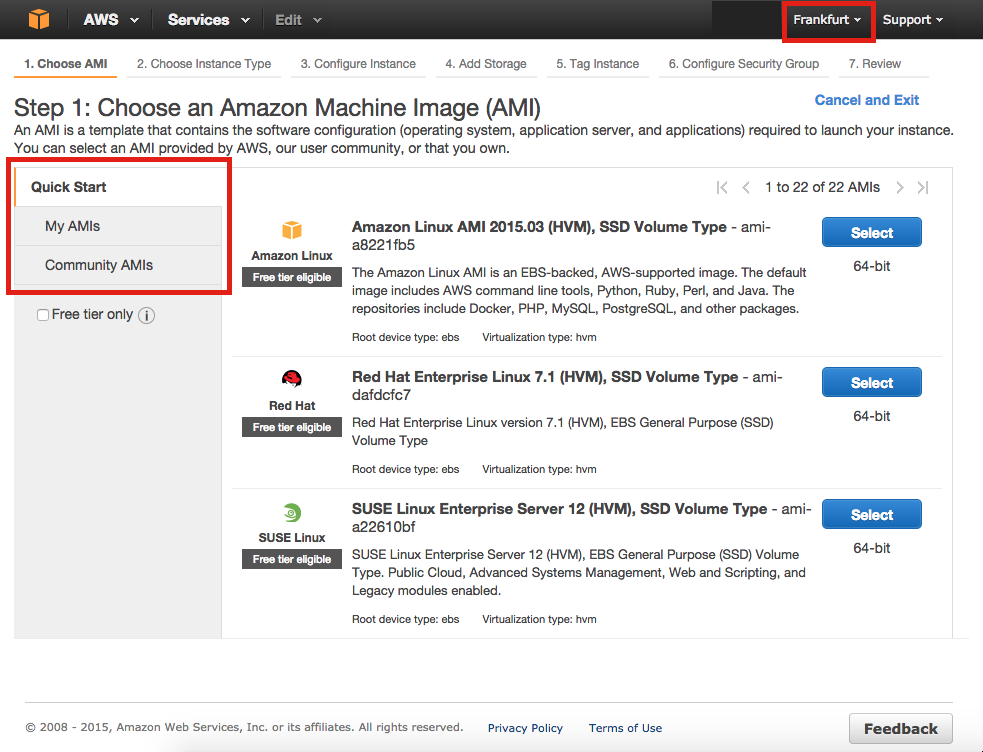Image resolution: width=983 pixels, height=752 pixels.
Task: Click Free tier eligible badge under SUSE Linux
Action: [292, 559]
